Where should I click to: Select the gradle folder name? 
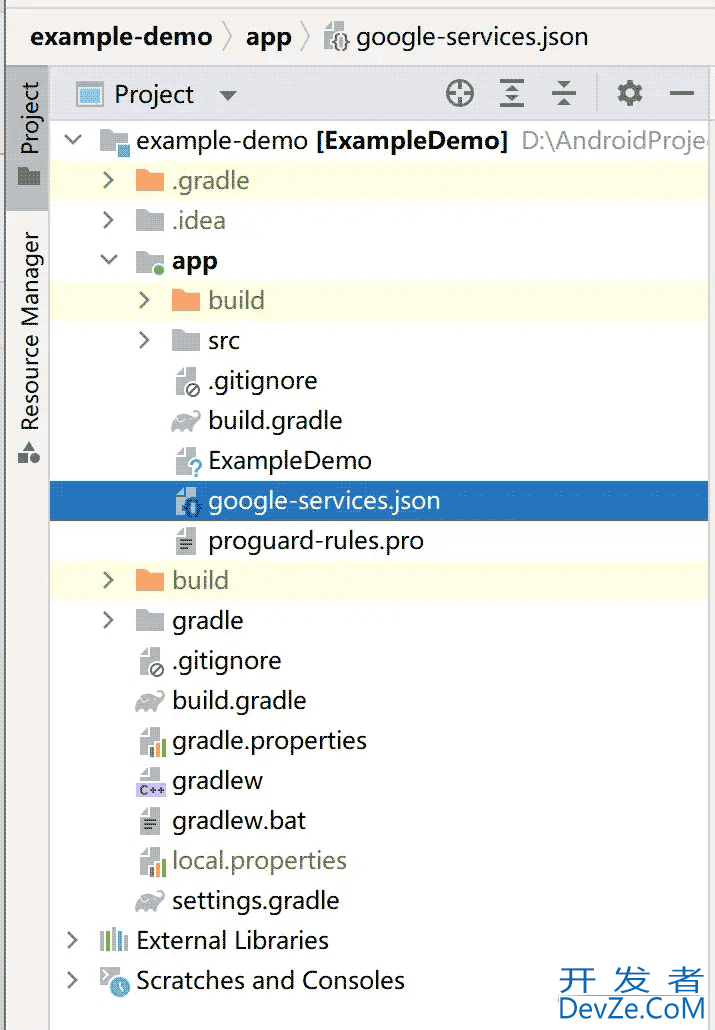click(x=208, y=621)
